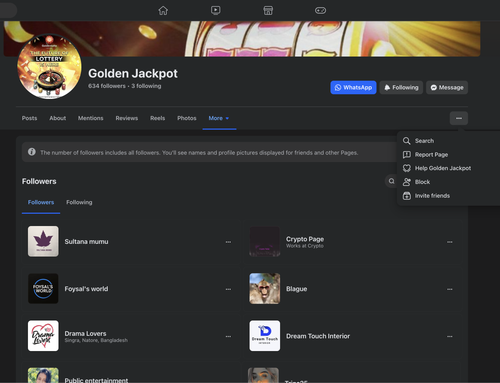Viewport: 500px width, 383px height.
Task: Click the Public entertainment name link
Action: coord(96,380)
